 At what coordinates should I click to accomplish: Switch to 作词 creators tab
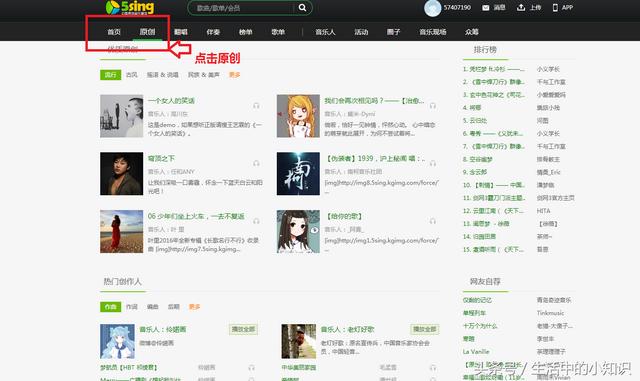pyautogui.click(x=131, y=307)
